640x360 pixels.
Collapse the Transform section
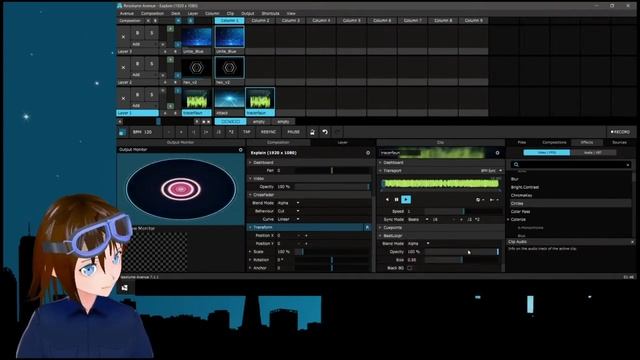(250, 227)
